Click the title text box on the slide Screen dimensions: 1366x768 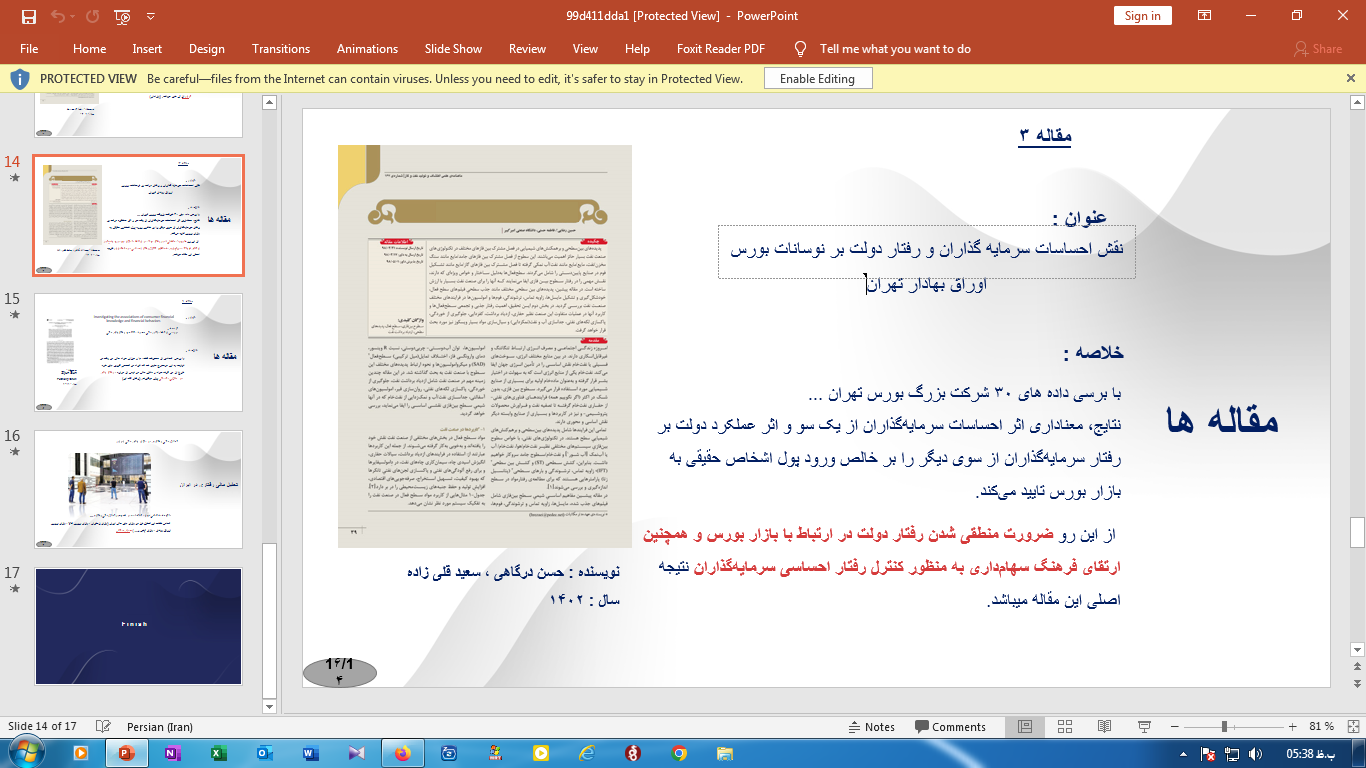pyautogui.click(x=927, y=252)
